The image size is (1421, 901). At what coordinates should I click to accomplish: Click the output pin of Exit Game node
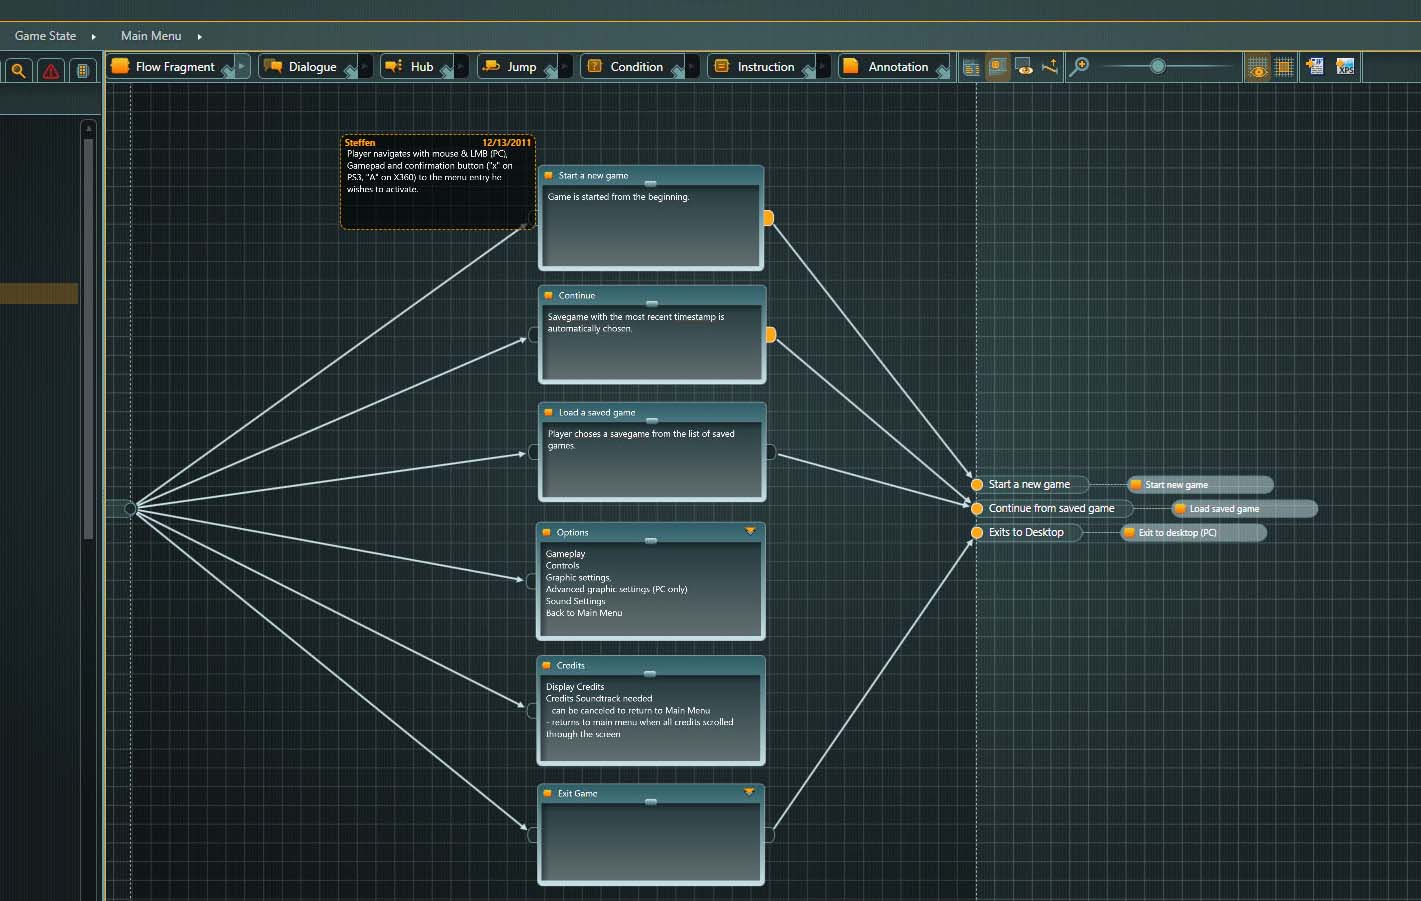[x=769, y=835]
